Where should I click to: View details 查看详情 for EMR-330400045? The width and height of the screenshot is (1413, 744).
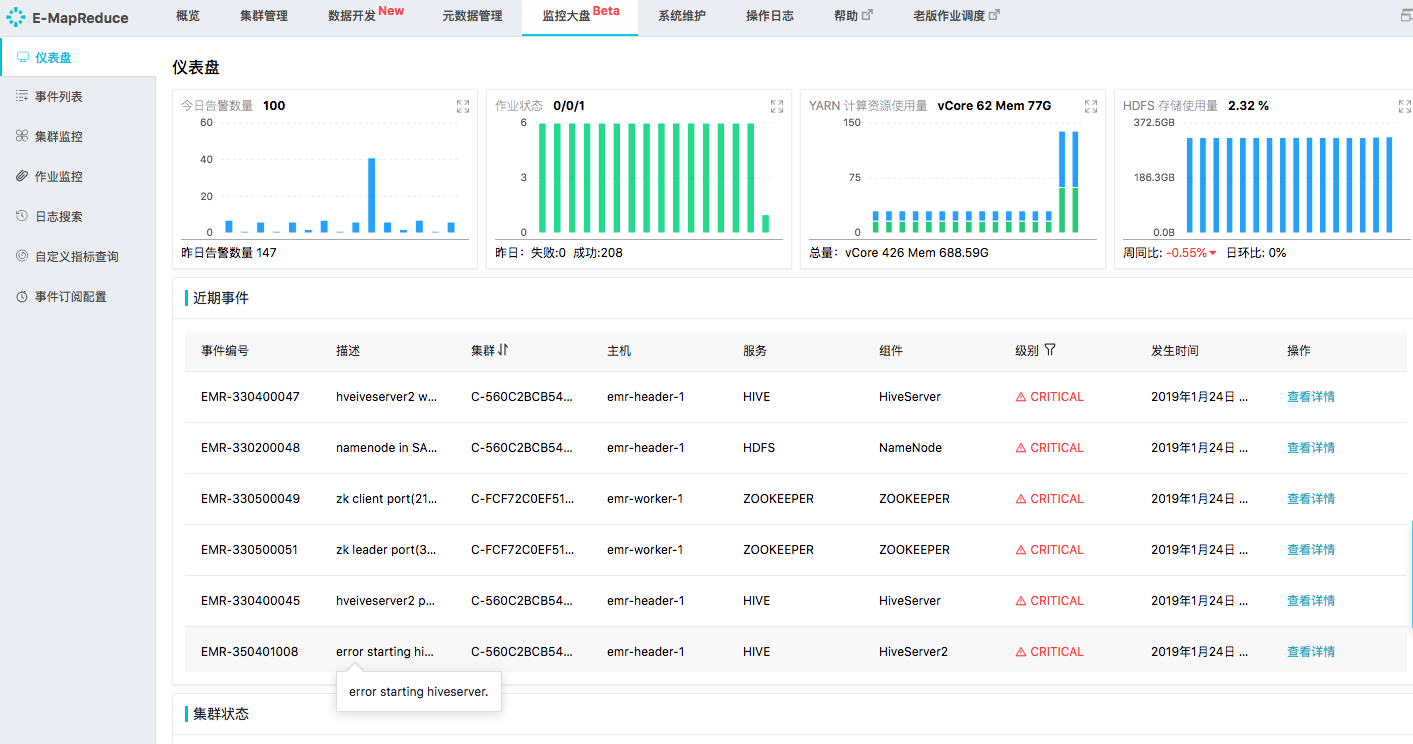point(1311,601)
